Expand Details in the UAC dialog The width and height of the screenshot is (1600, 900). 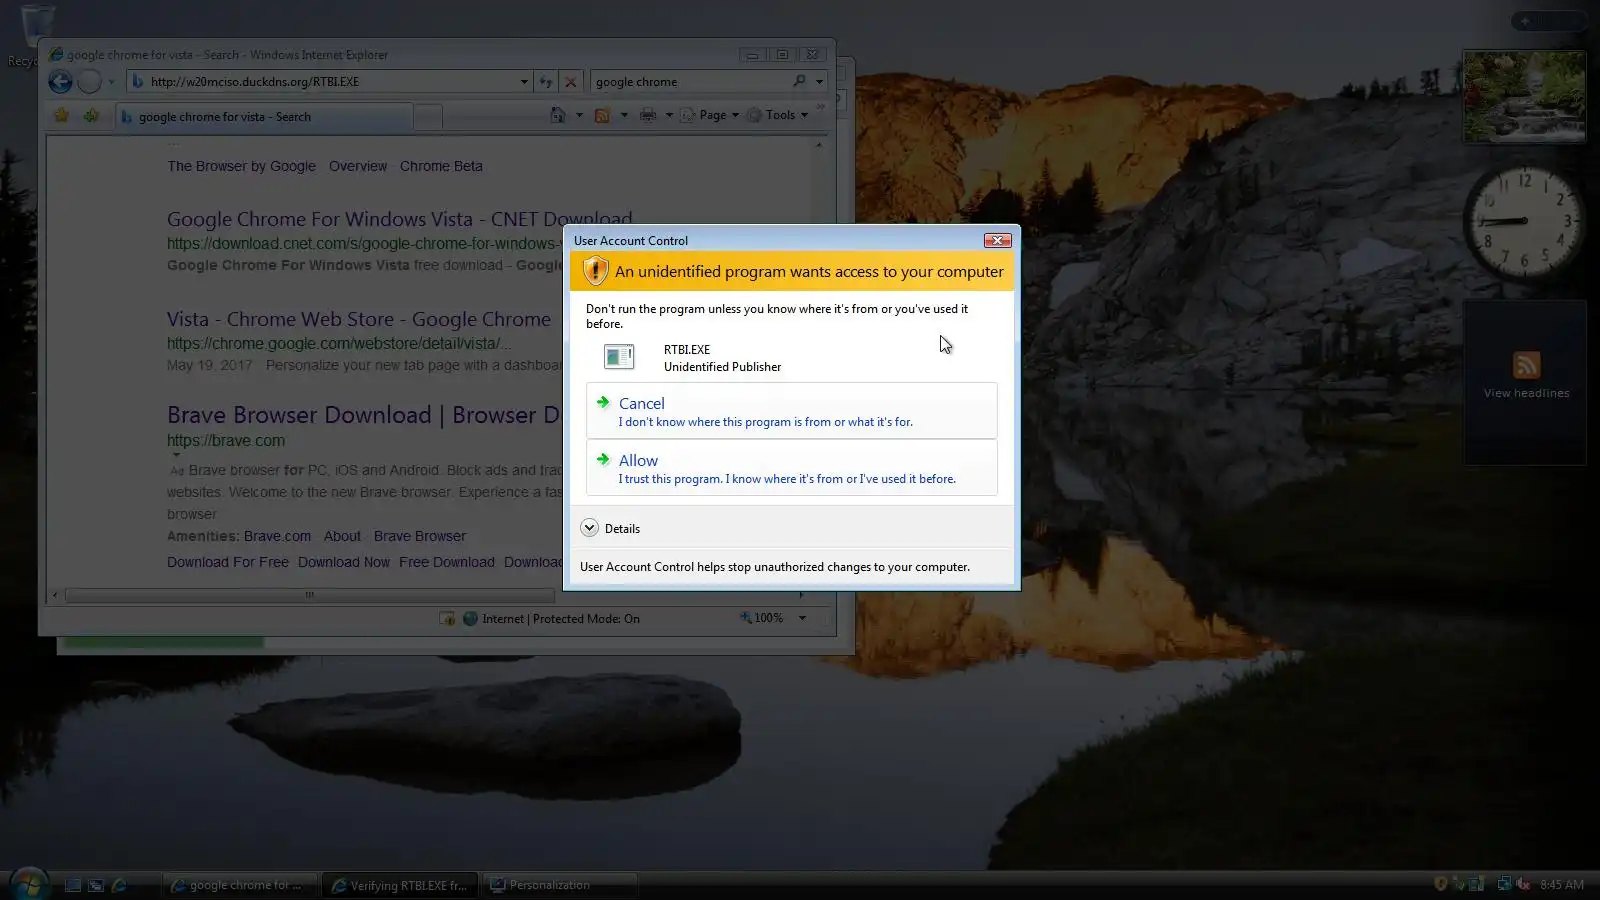[x=610, y=528]
